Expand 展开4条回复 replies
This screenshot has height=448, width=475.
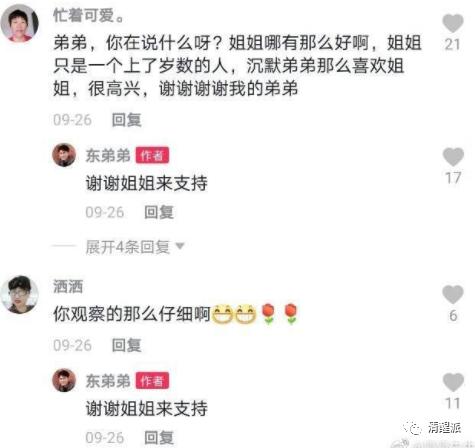(128, 247)
